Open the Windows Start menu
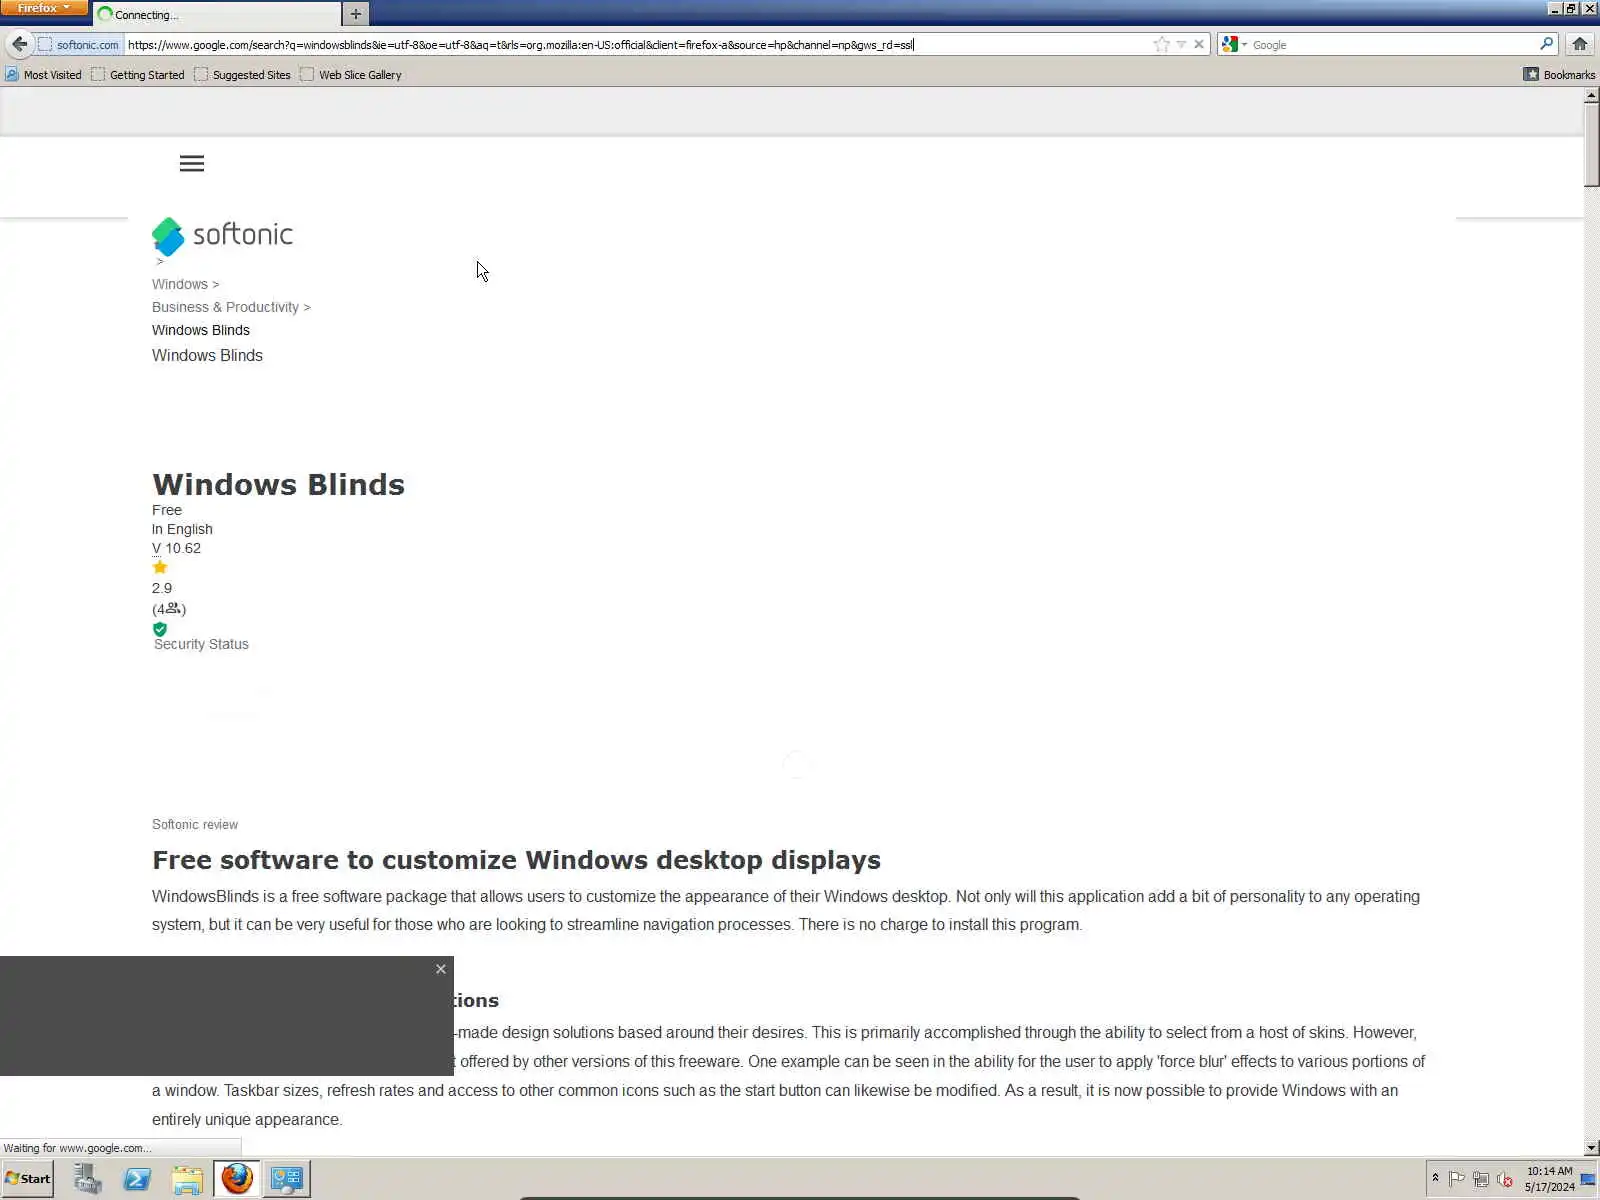 click(x=28, y=1178)
